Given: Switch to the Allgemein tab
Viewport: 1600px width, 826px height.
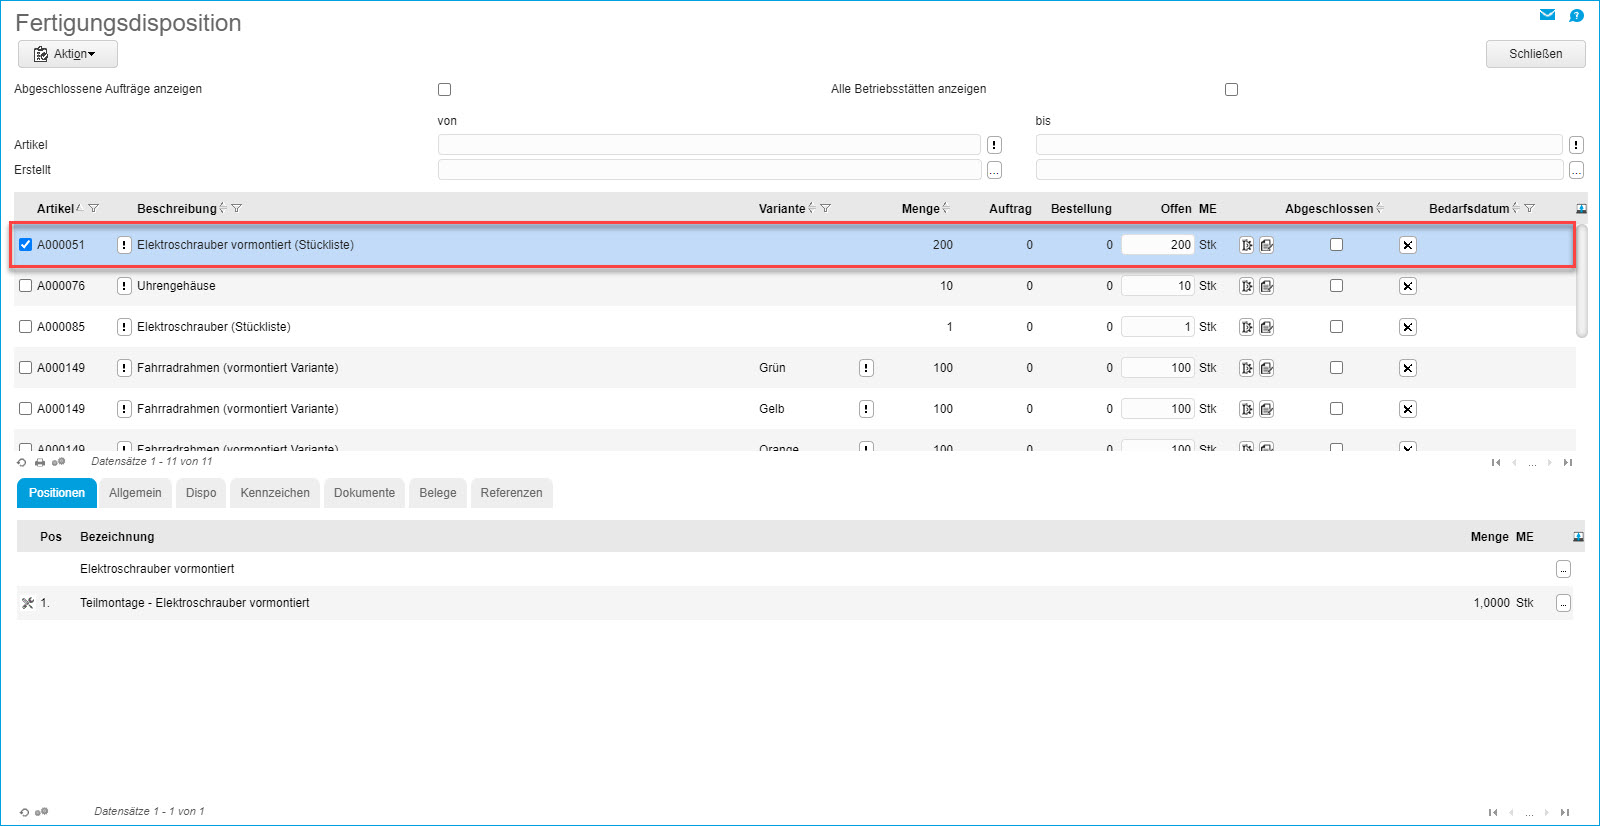Looking at the screenshot, I should tap(135, 493).
